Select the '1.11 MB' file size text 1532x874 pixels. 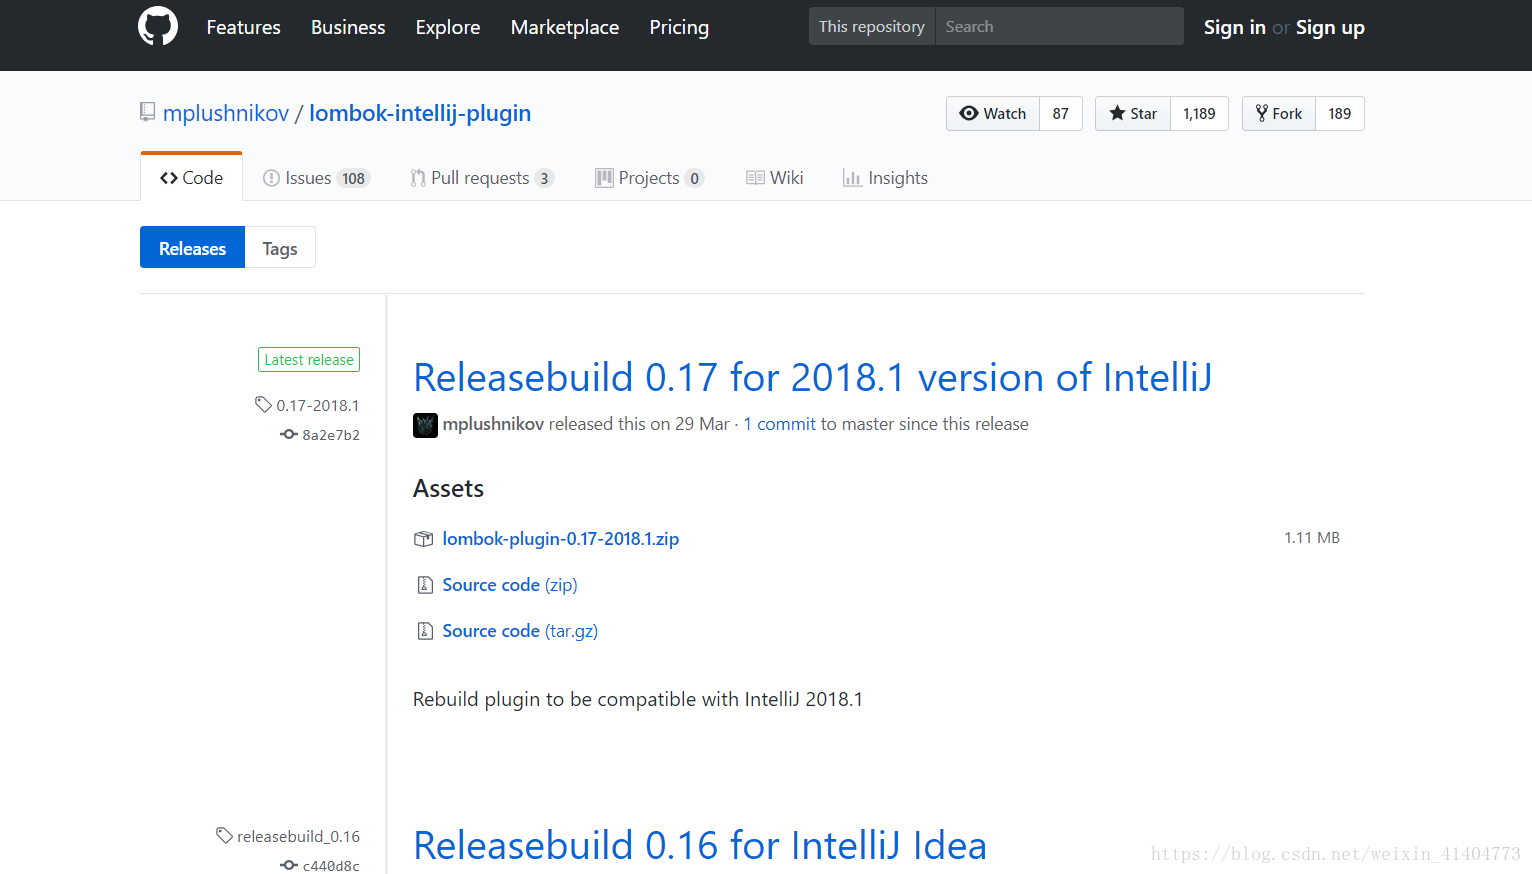(x=1312, y=538)
